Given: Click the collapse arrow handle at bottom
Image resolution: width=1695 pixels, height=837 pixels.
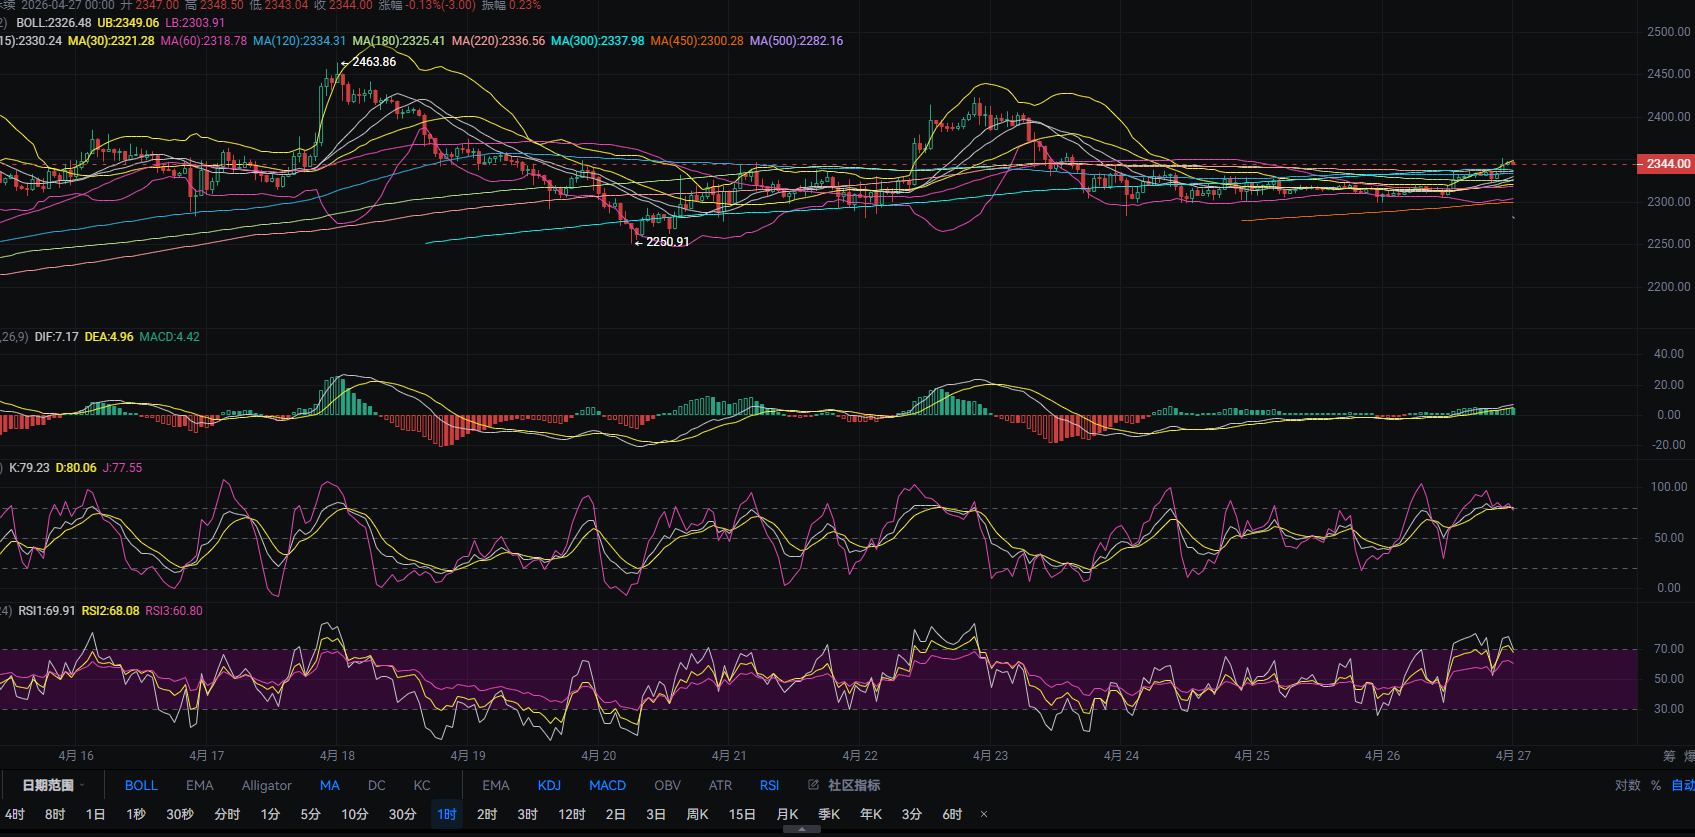Looking at the screenshot, I should click(801, 829).
